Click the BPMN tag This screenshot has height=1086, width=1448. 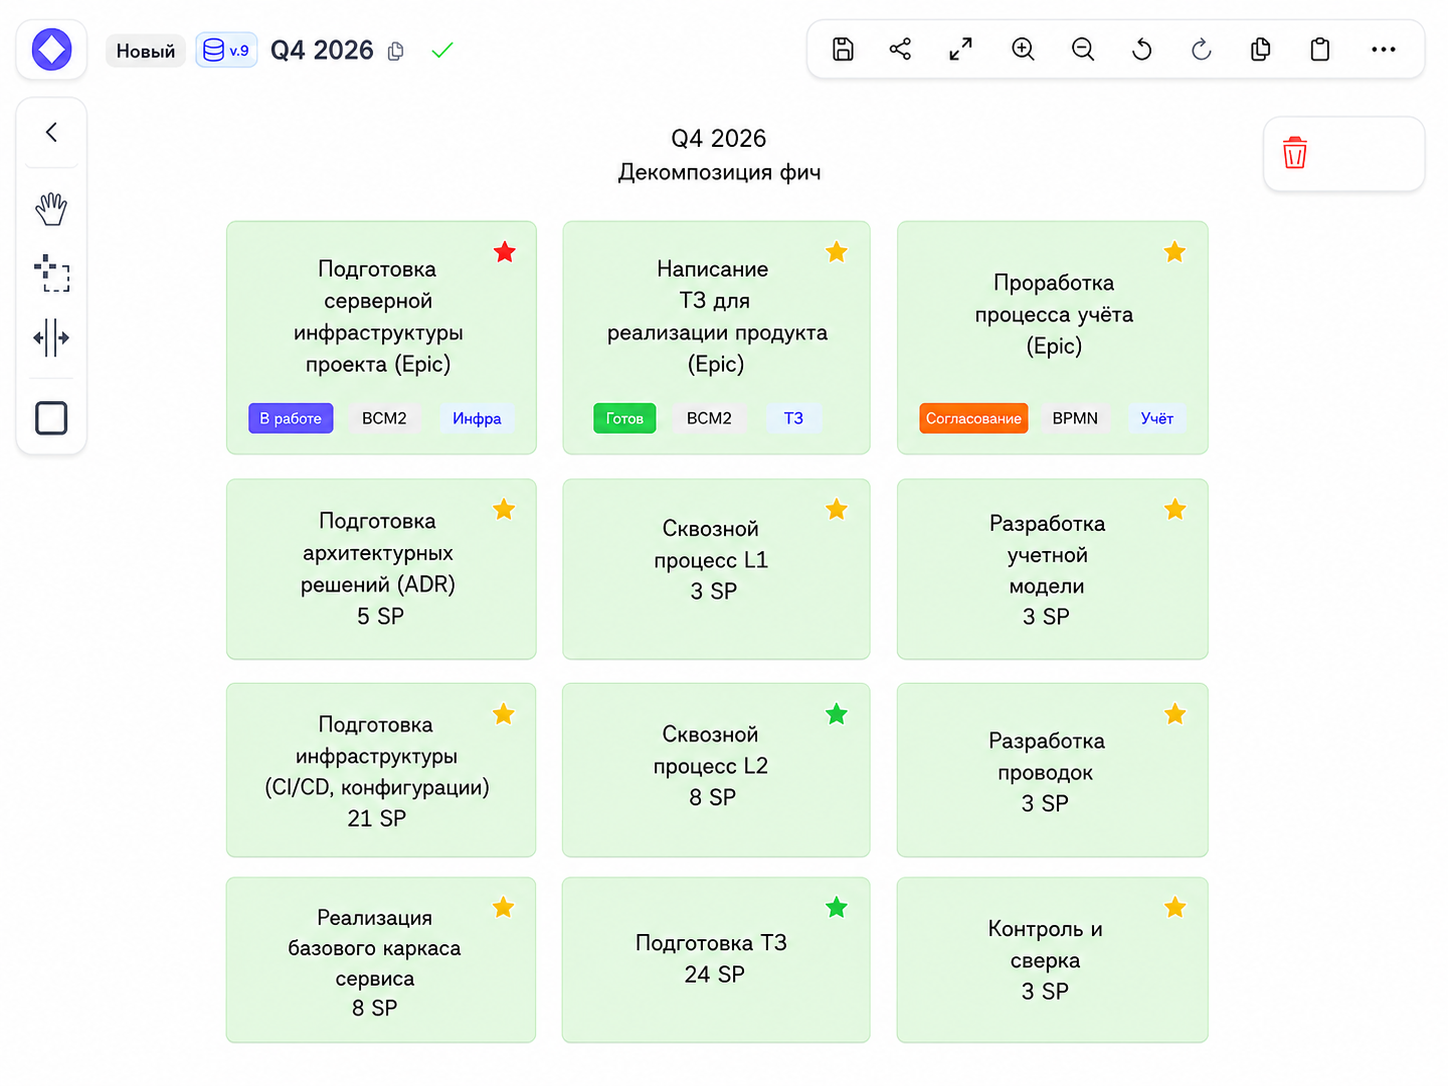(x=1075, y=418)
